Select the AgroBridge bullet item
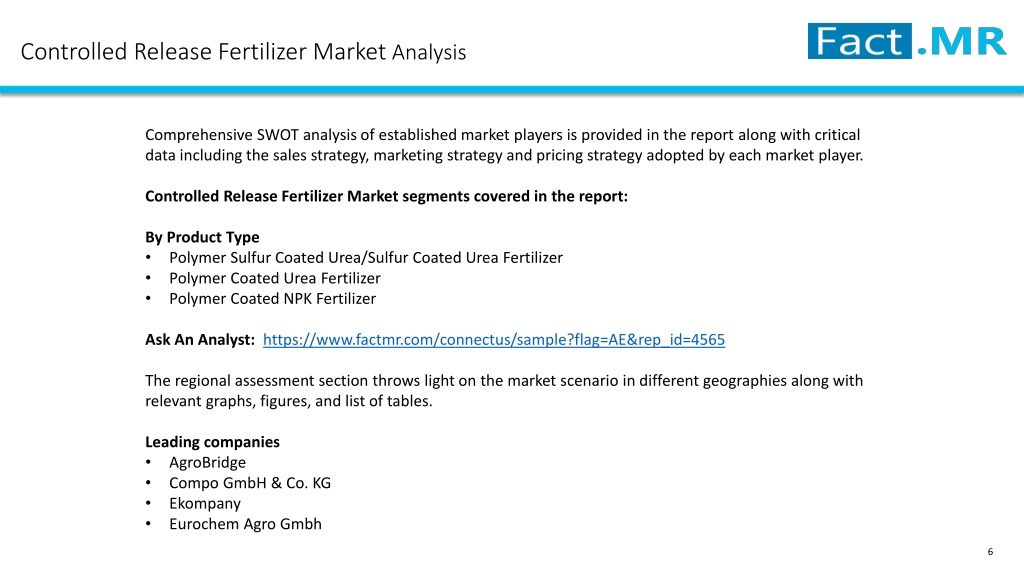 (x=207, y=462)
